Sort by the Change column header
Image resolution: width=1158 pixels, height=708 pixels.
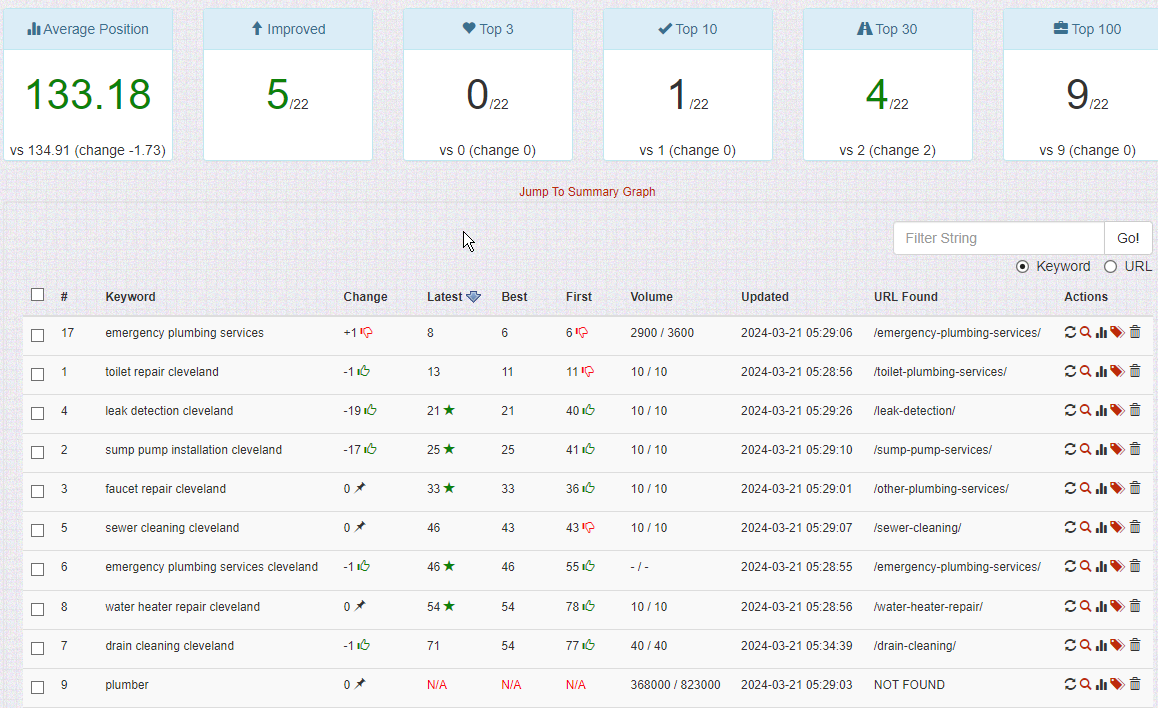pos(365,297)
